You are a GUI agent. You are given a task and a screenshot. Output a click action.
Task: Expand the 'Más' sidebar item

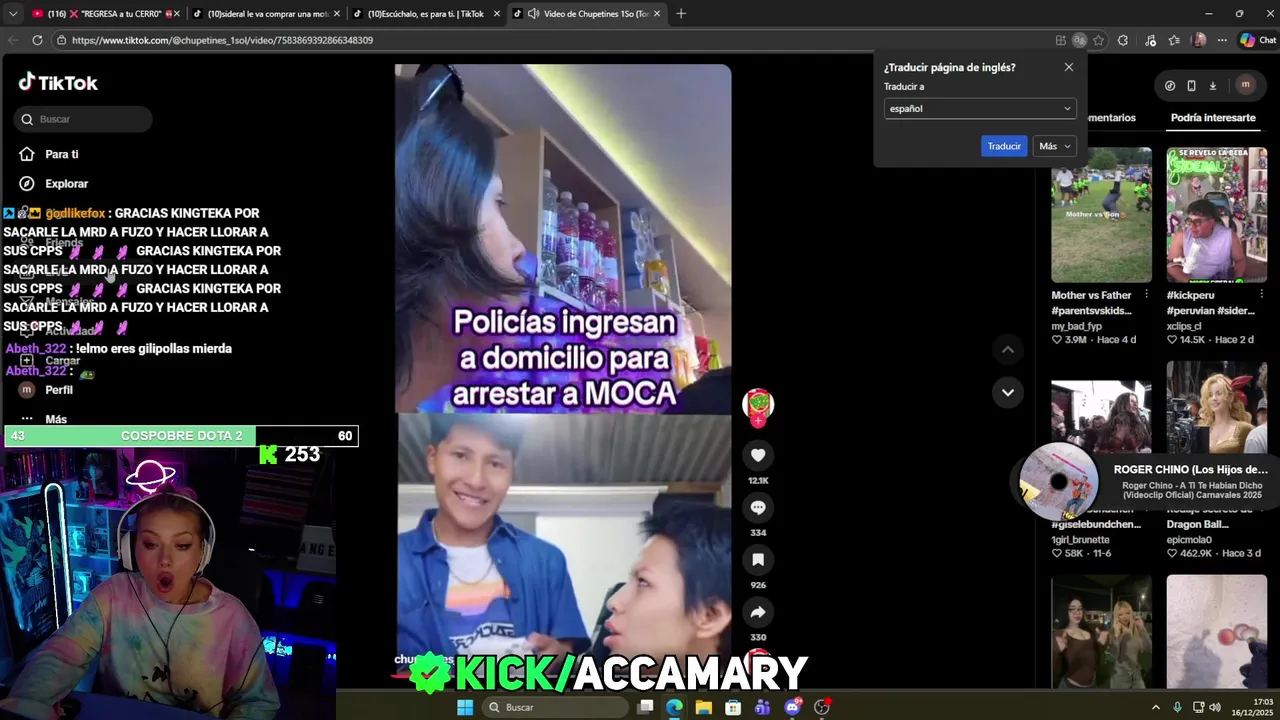tap(55, 419)
